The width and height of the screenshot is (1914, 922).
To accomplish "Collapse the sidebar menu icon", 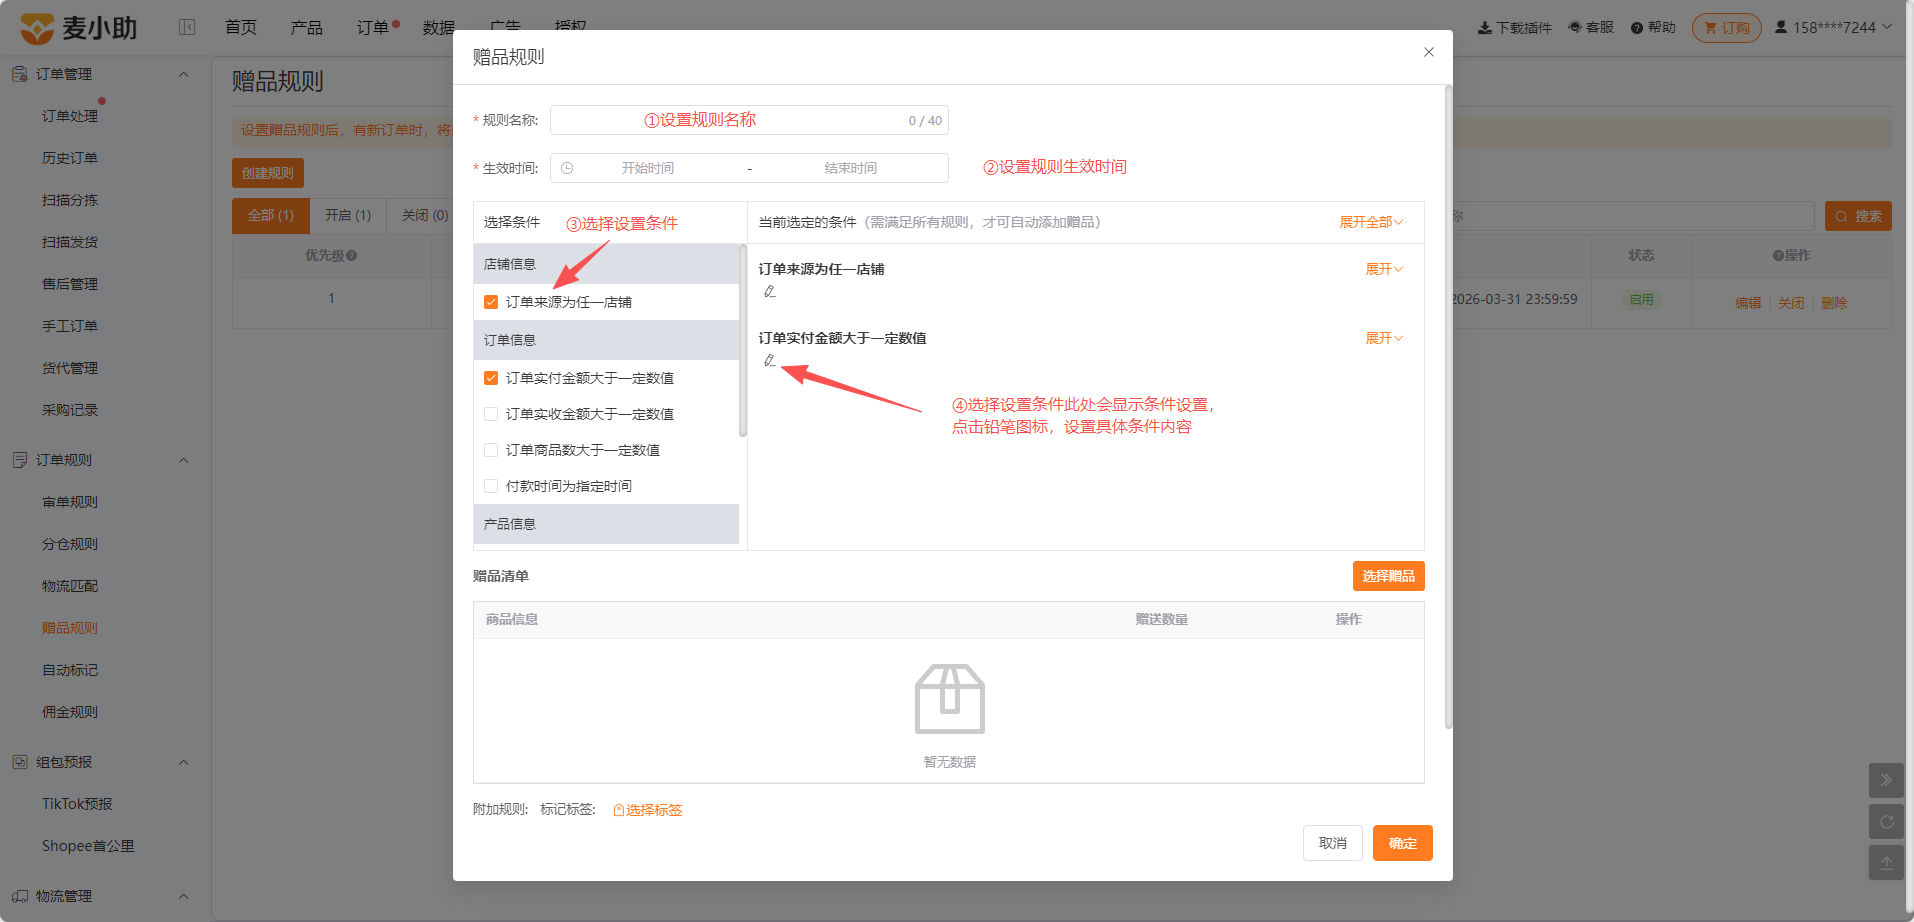I will pyautogui.click(x=187, y=27).
